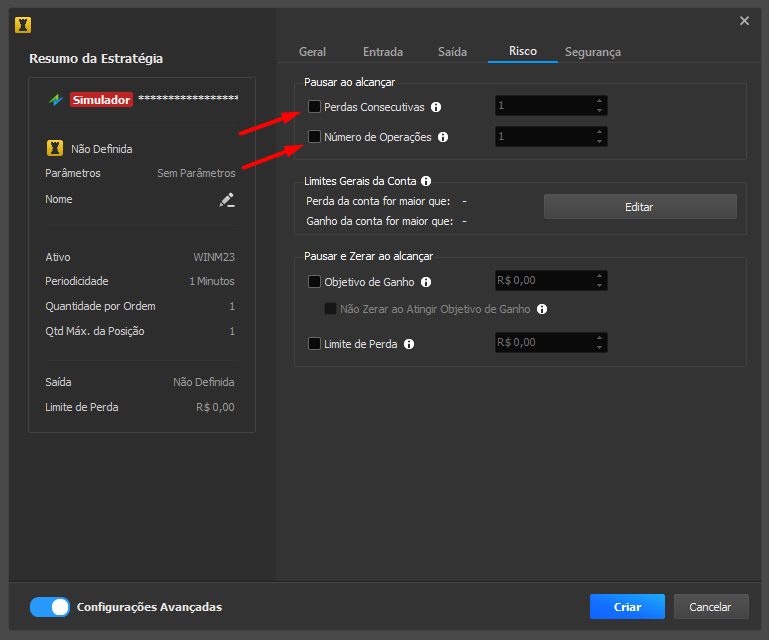Increase Perdas Consecutivas value with up arrow
This screenshot has width=769, height=640.
tap(599, 101)
